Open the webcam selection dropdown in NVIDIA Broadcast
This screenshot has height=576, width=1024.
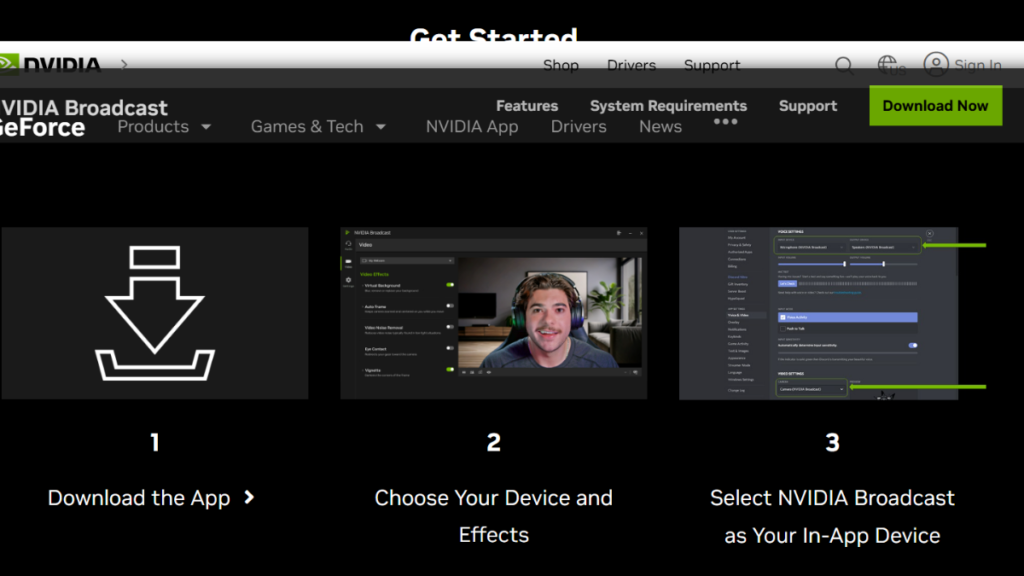click(x=407, y=261)
